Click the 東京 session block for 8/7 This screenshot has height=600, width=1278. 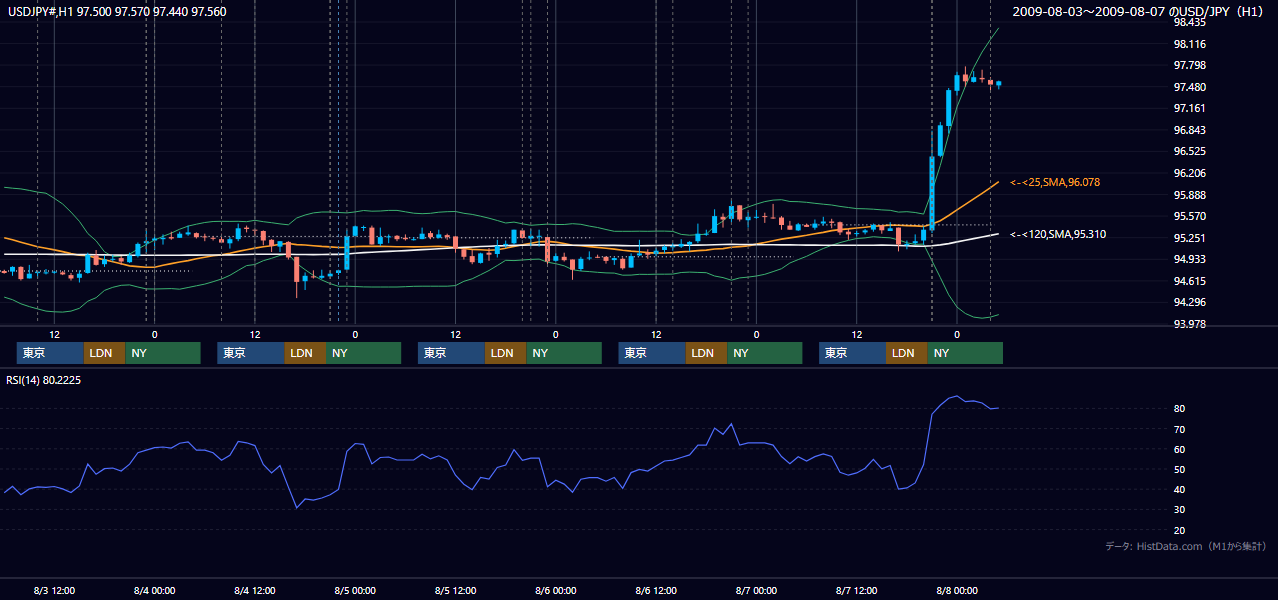tap(852, 353)
